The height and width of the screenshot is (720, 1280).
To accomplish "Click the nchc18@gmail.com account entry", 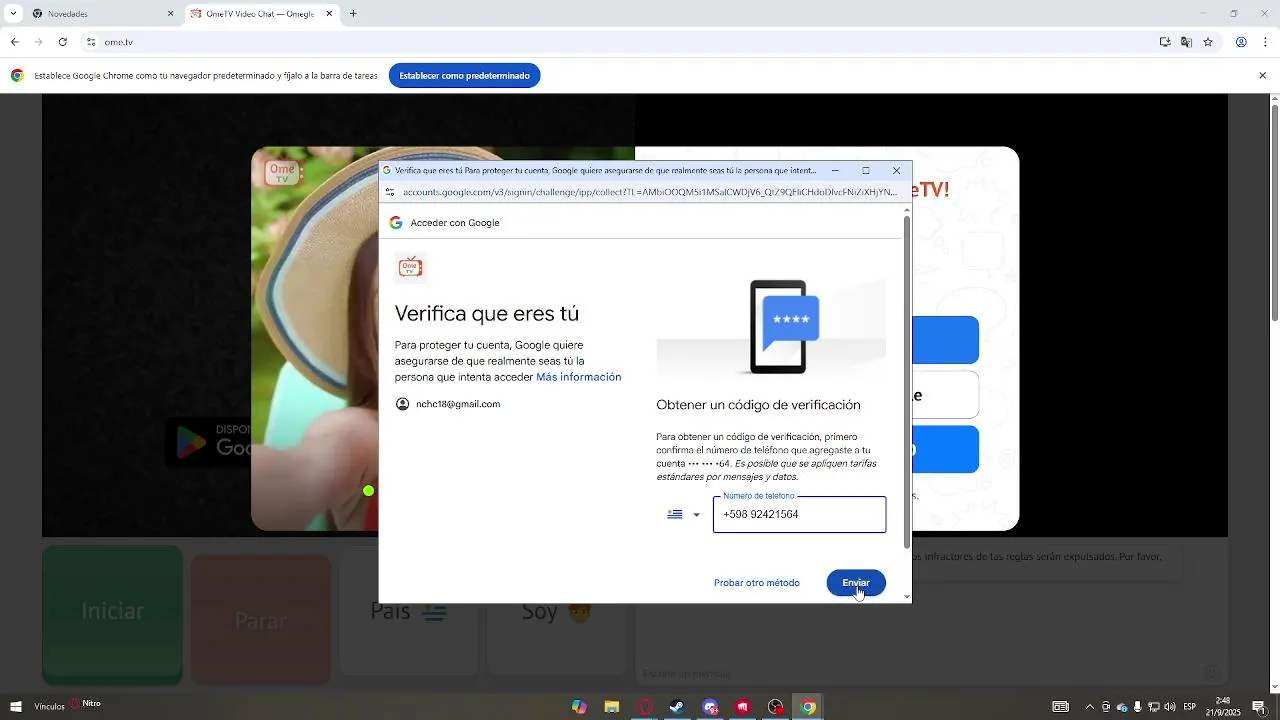I will 448,404.
